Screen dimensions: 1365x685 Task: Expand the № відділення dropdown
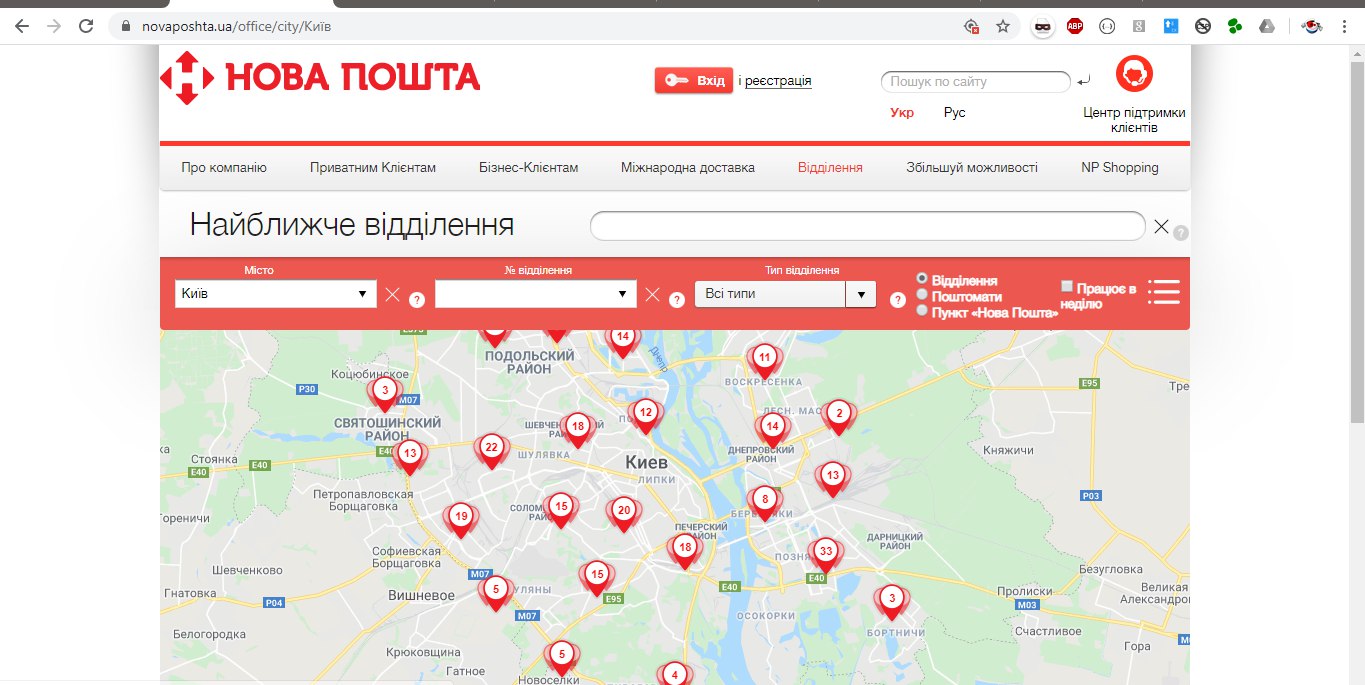point(536,294)
